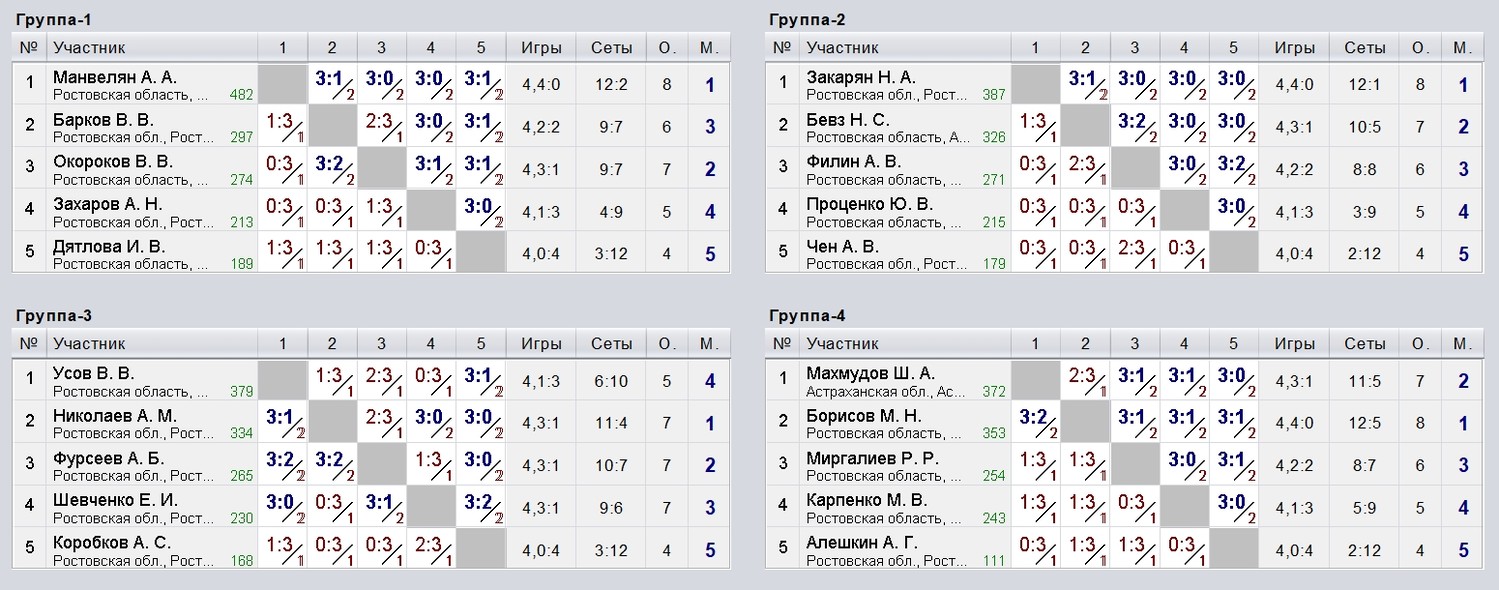This screenshot has height=590, width=1499.
Task: Open participant Закарян Н. А. in Группа-2
Action: [x=861, y=77]
